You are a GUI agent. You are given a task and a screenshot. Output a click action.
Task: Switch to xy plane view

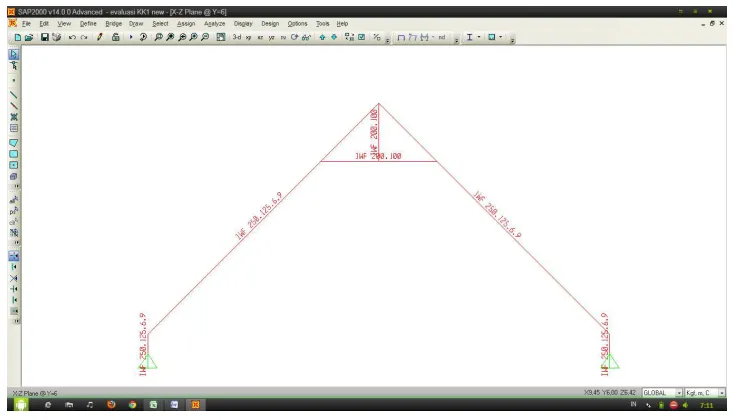point(248,37)
